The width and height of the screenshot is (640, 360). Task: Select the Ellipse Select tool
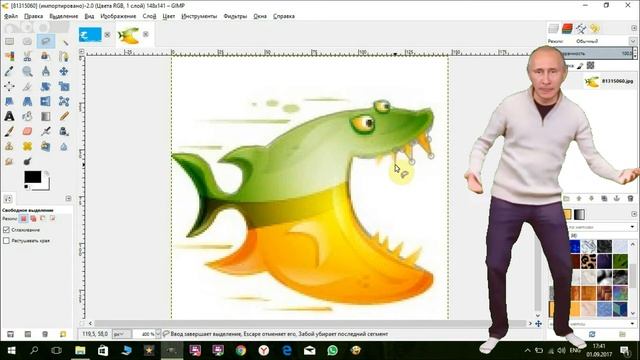coord(27,41)
